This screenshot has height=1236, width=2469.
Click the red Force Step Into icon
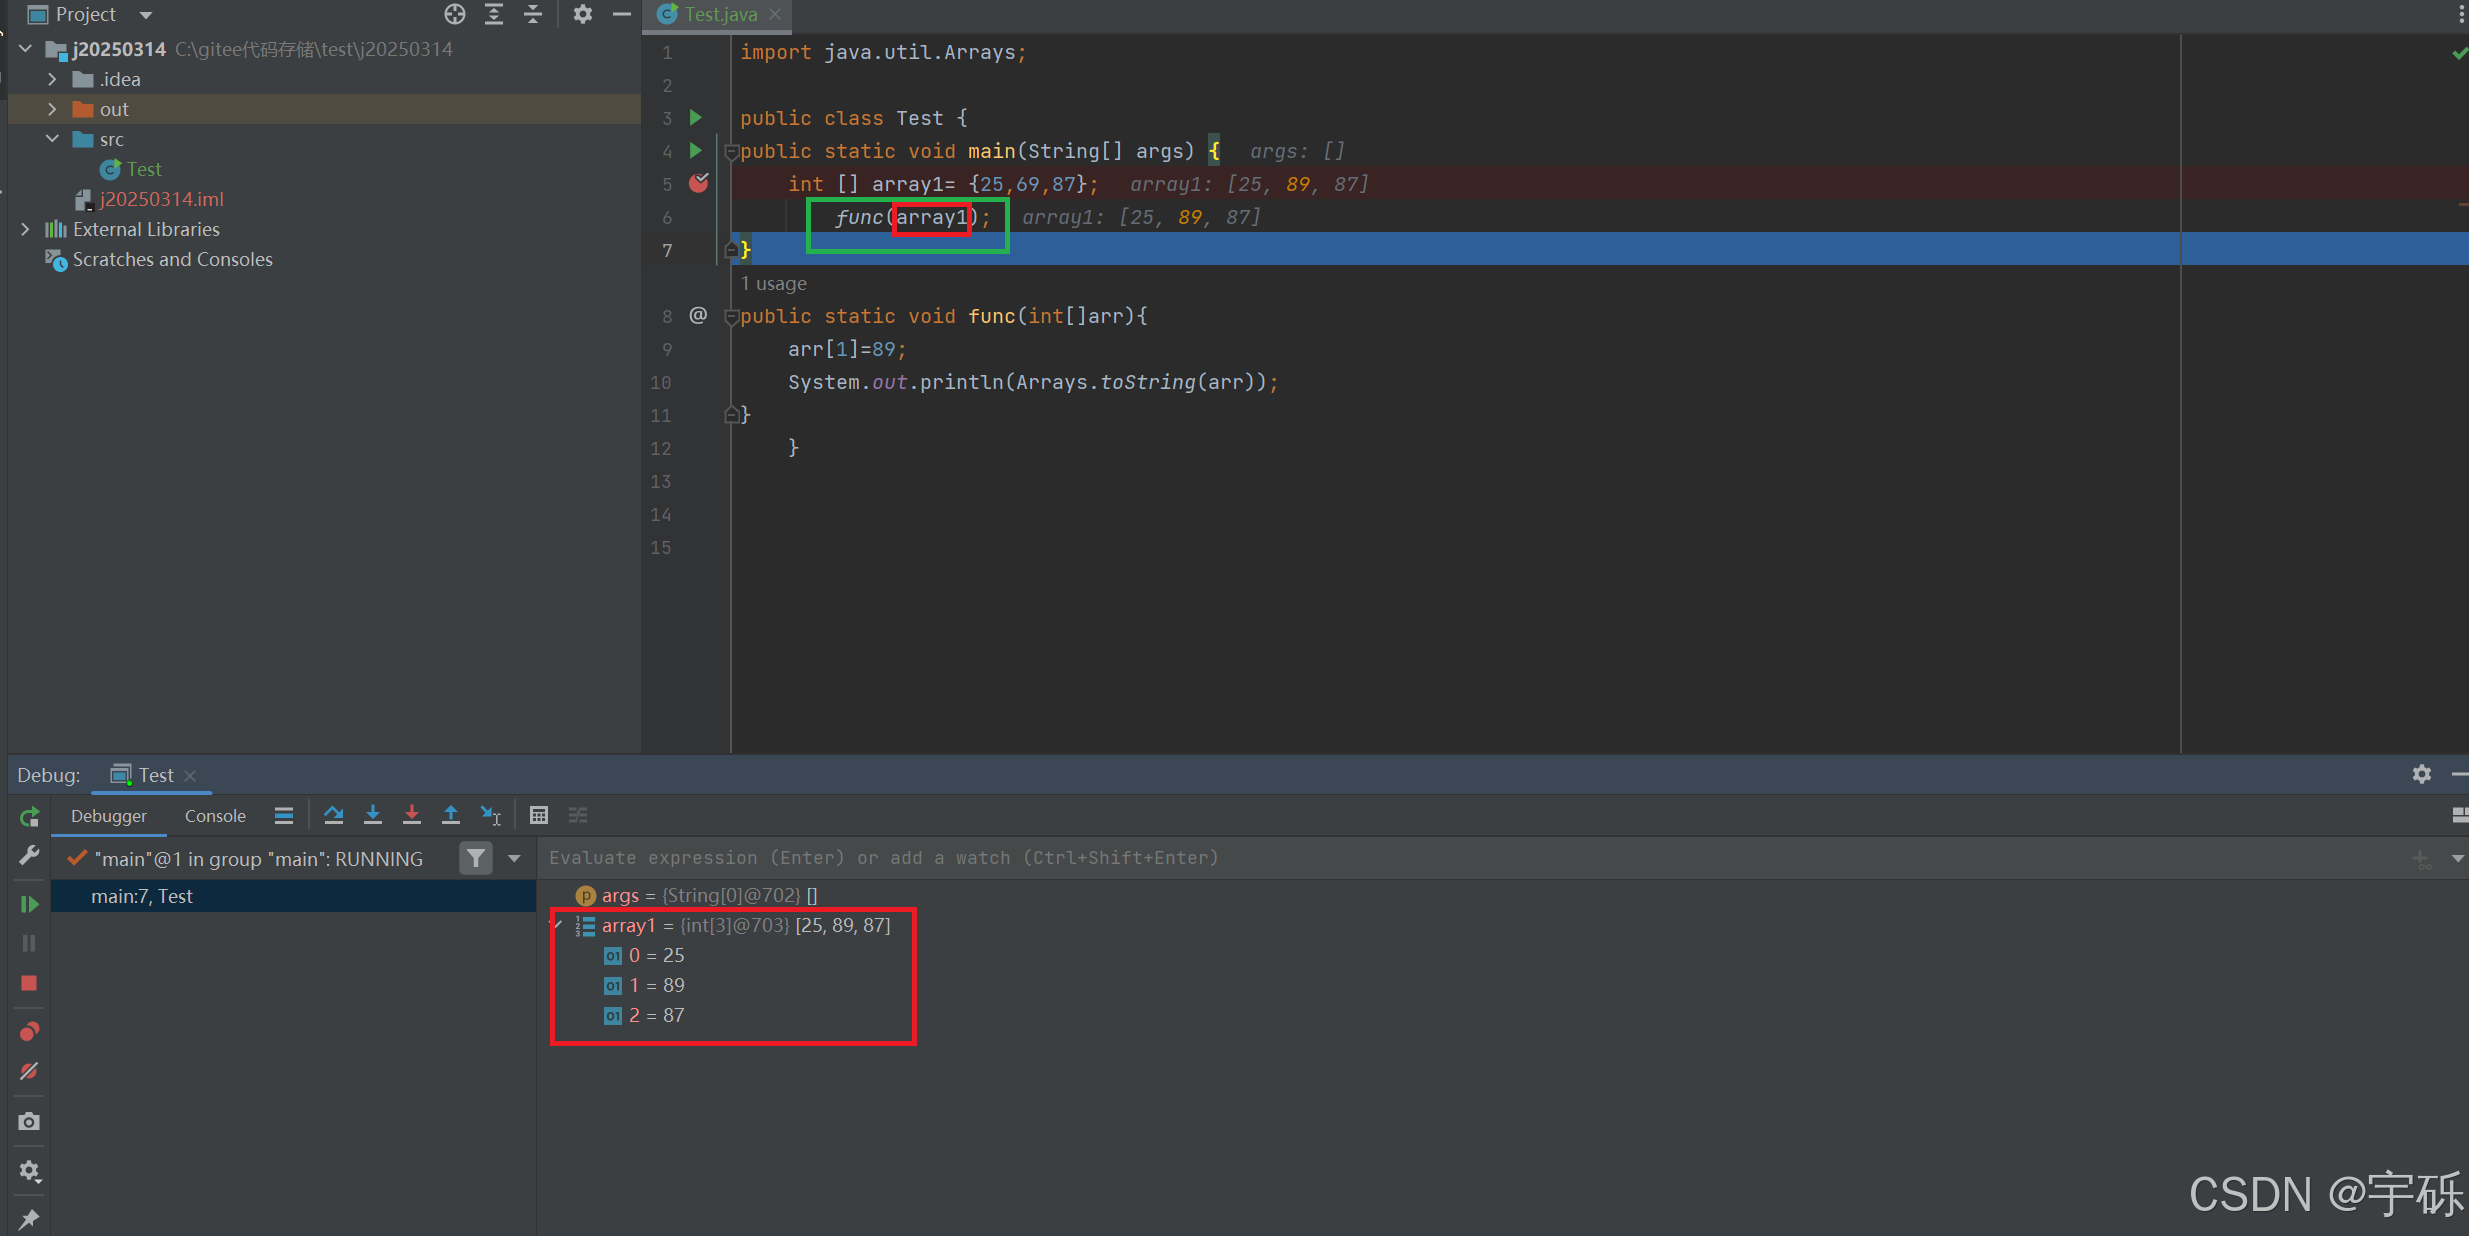click(x=411, y=815)
